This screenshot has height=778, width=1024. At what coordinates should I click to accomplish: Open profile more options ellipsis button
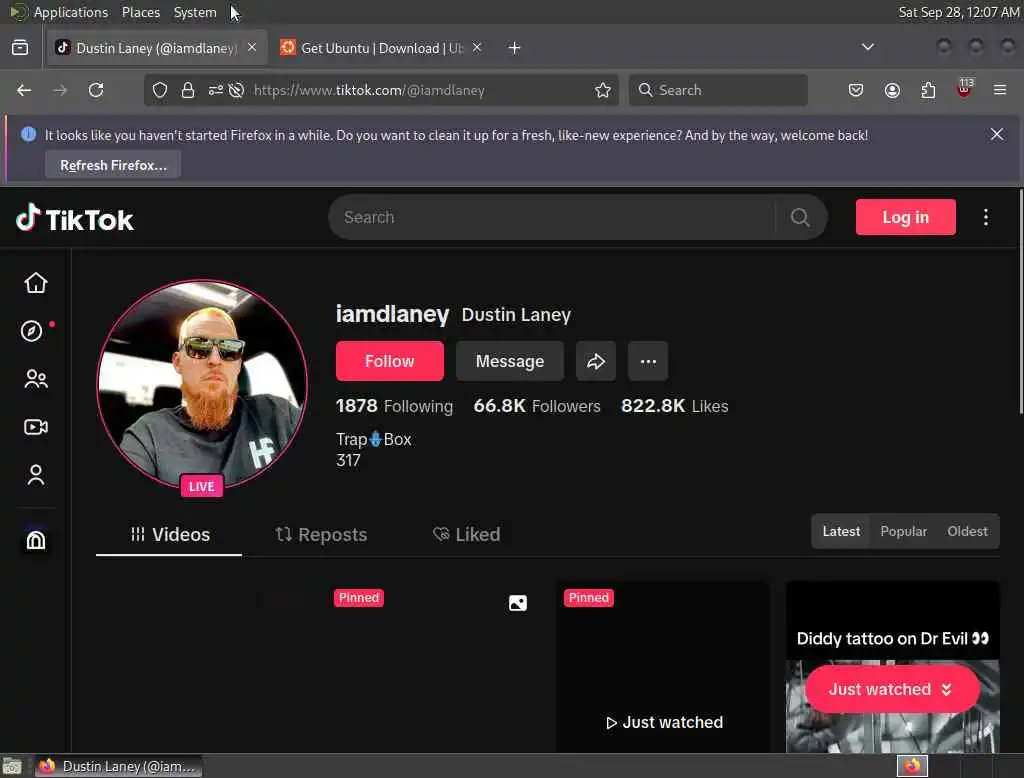[x=648, y=361]
